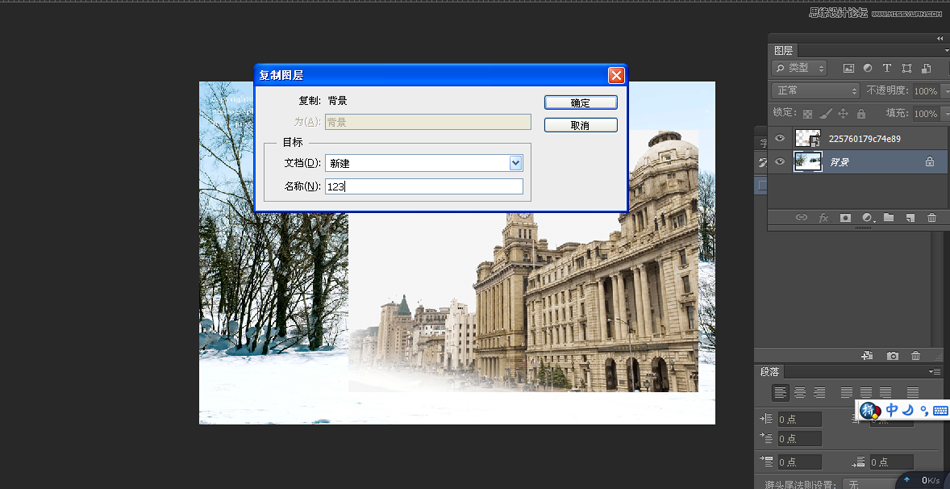
Task: Filter layers by text type icon
Action: pos(887,68)
